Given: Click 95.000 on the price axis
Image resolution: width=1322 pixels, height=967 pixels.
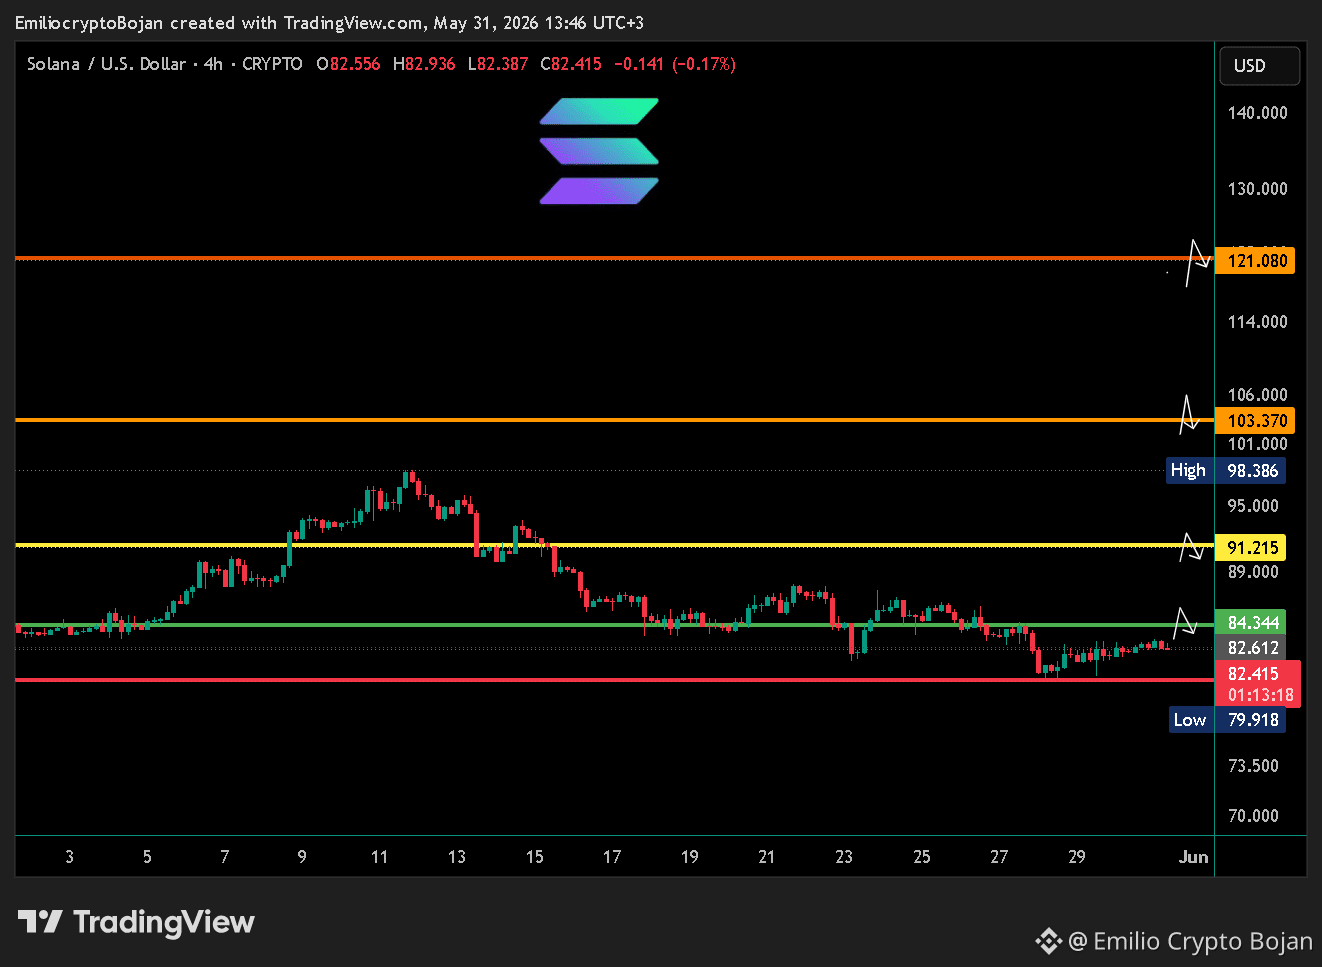Looking at the screenshot, I should click(x=1253, y=506).
